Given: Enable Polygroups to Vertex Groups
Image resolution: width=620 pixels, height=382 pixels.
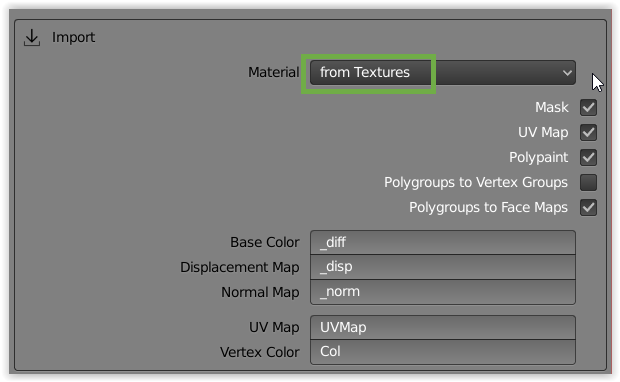Looking at the screenshot, I should (588, 182).
